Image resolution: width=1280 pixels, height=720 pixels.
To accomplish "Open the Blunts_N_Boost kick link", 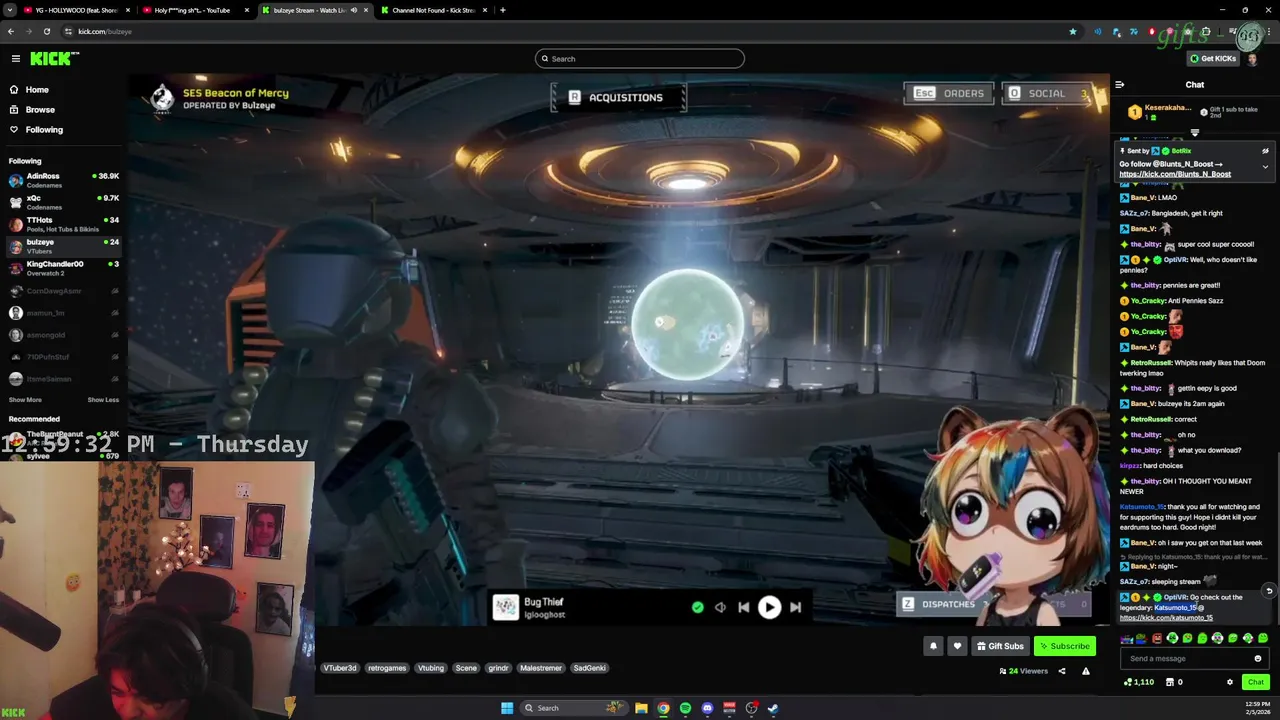I will [x=1175, y=174].
